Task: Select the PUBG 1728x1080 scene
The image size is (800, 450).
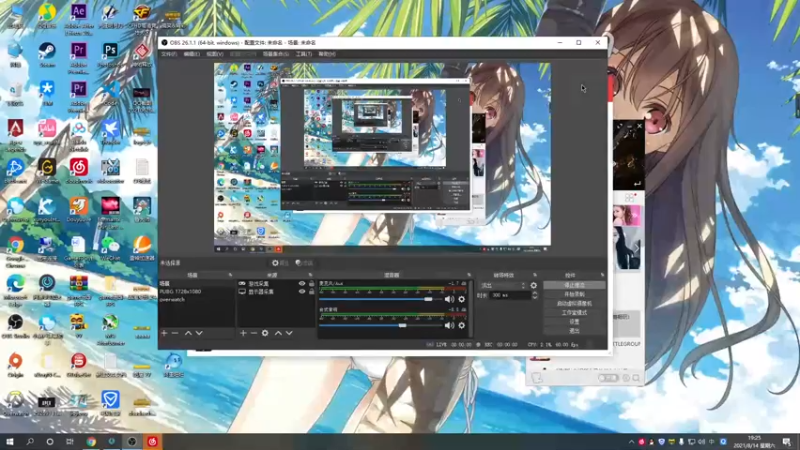Action: [196, 292]
